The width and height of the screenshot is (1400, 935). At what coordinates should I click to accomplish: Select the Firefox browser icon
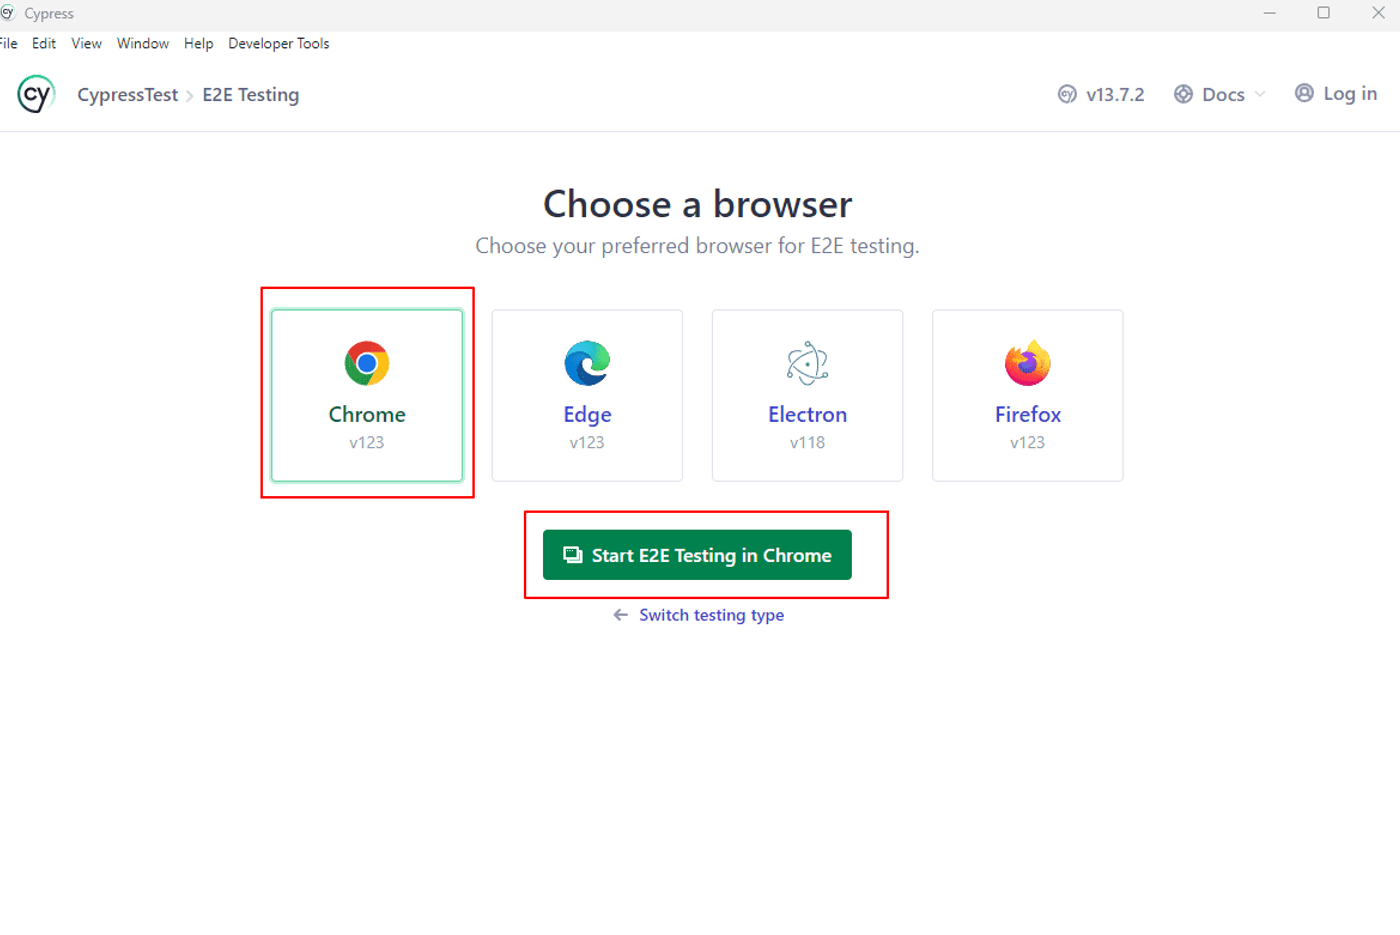point(1027,363)
